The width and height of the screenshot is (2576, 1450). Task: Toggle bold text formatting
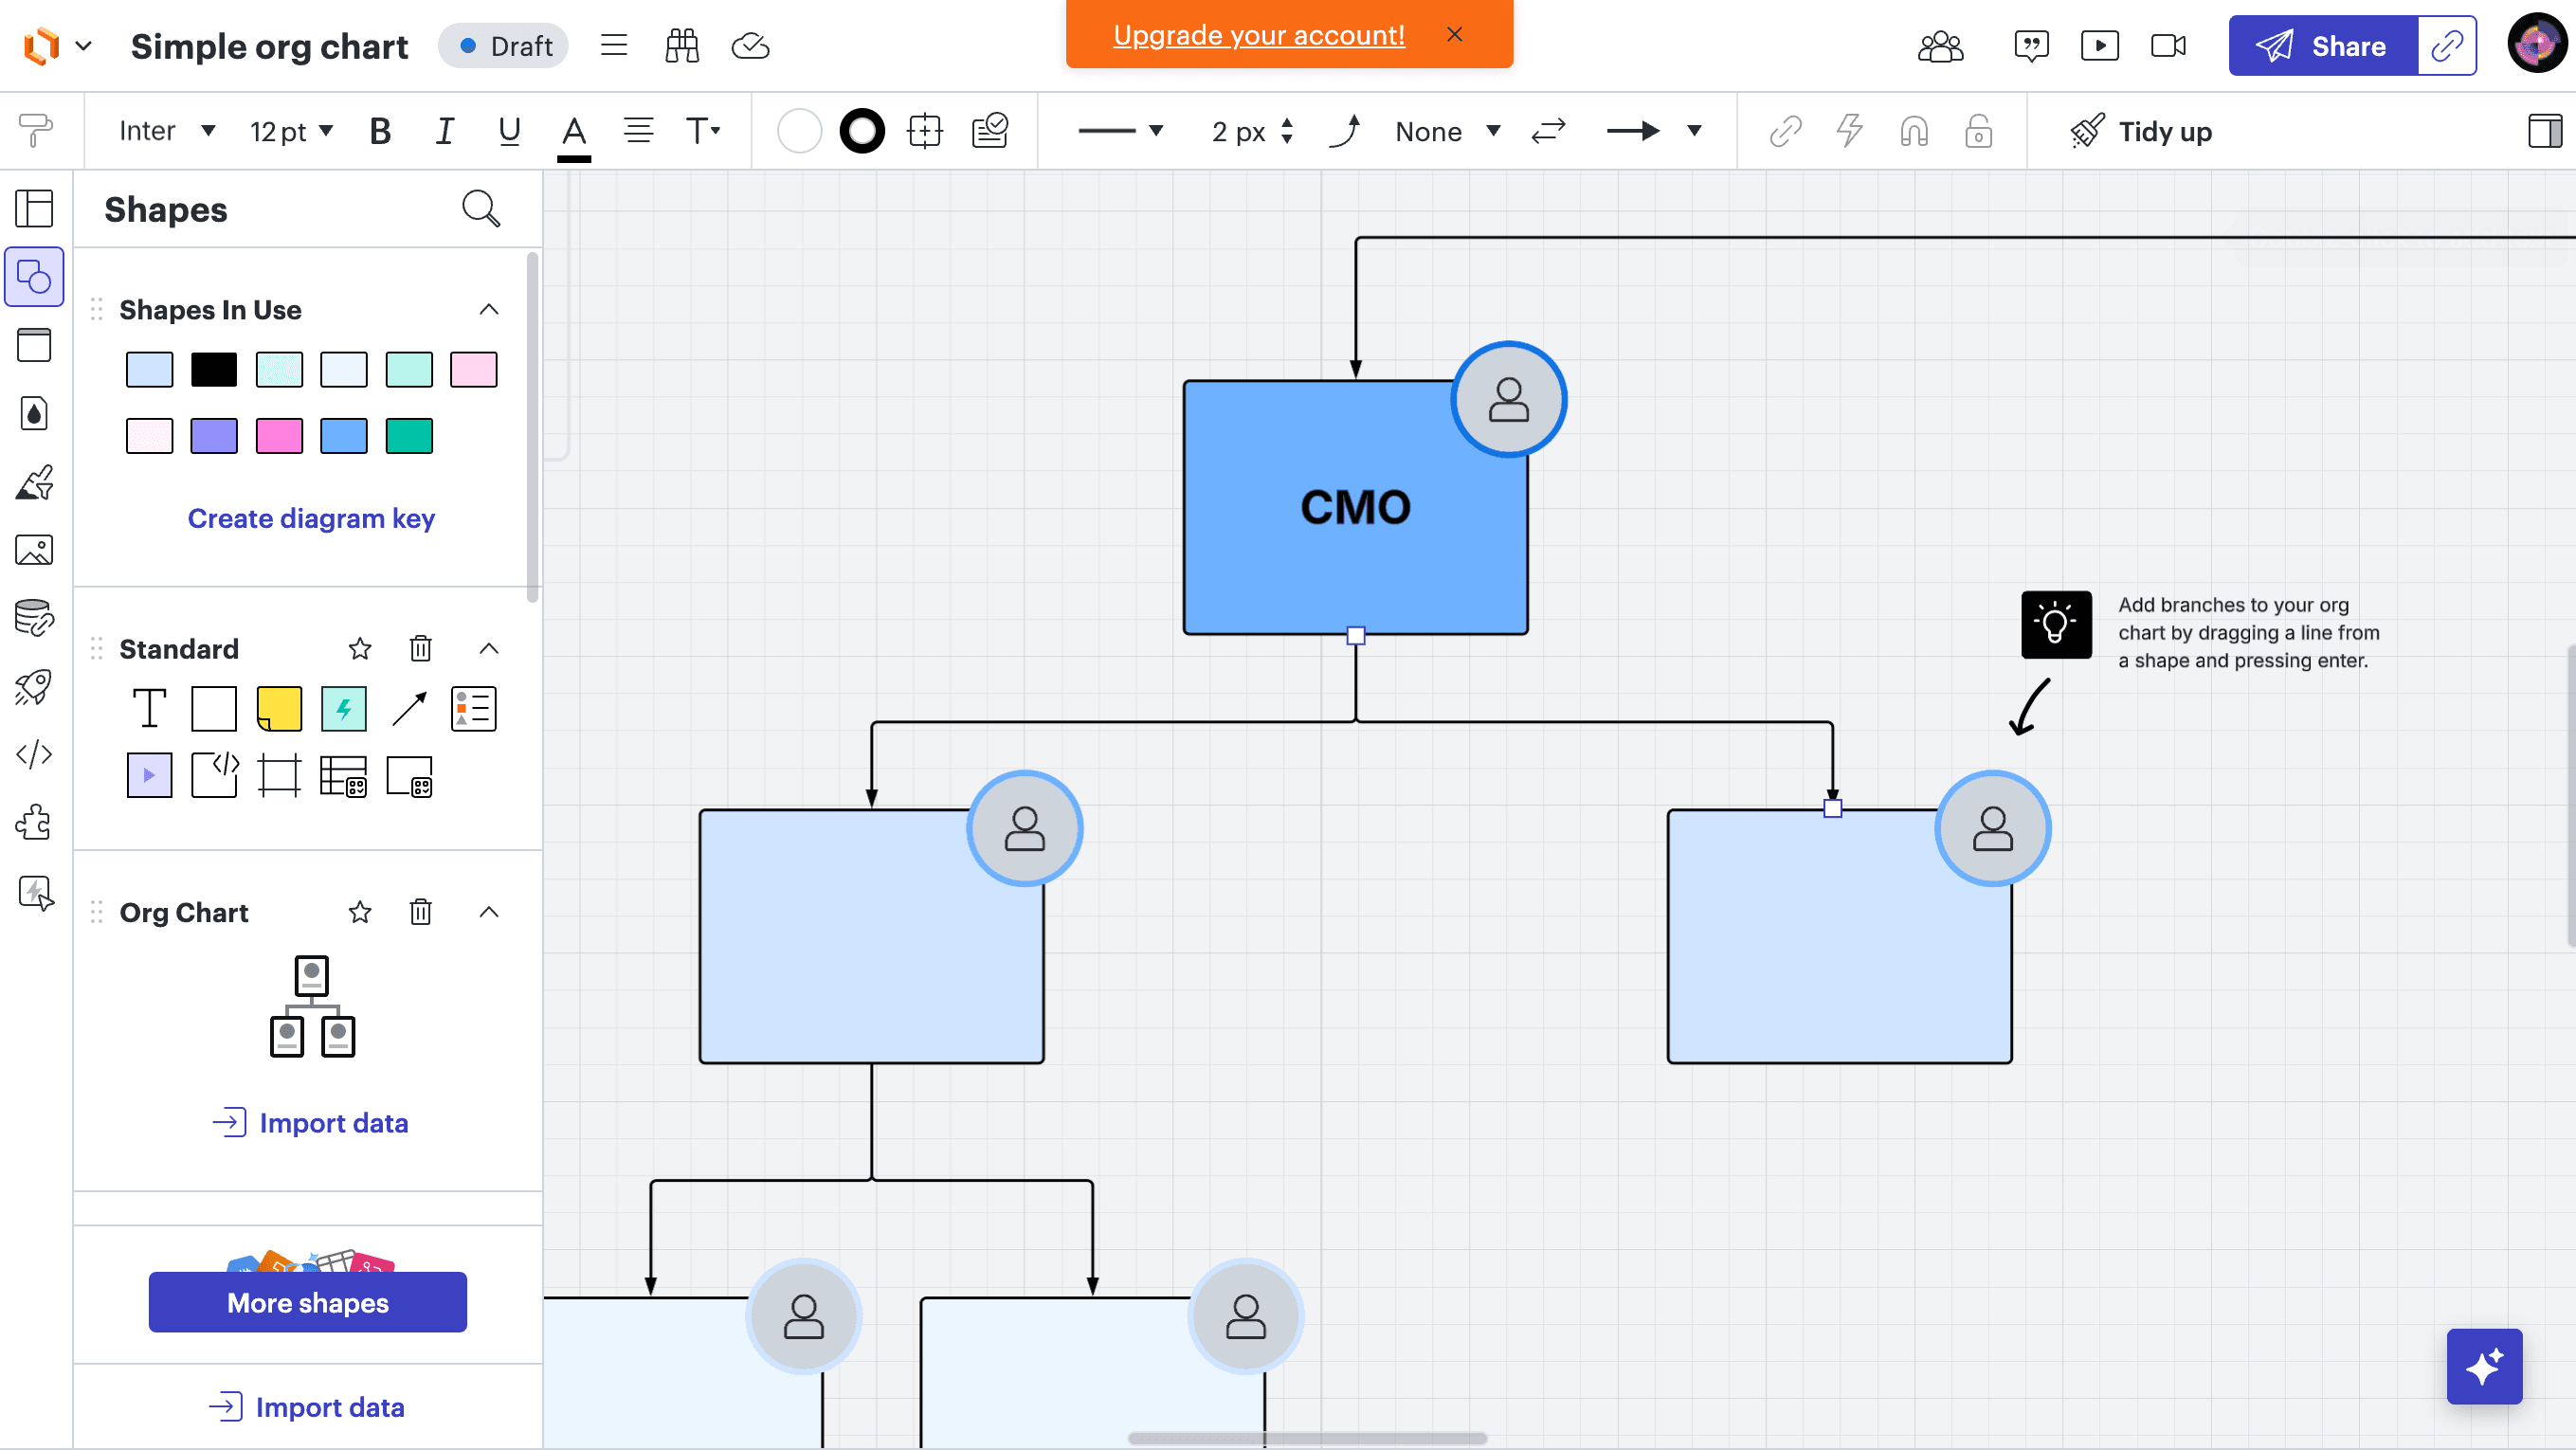pos(379,130)
